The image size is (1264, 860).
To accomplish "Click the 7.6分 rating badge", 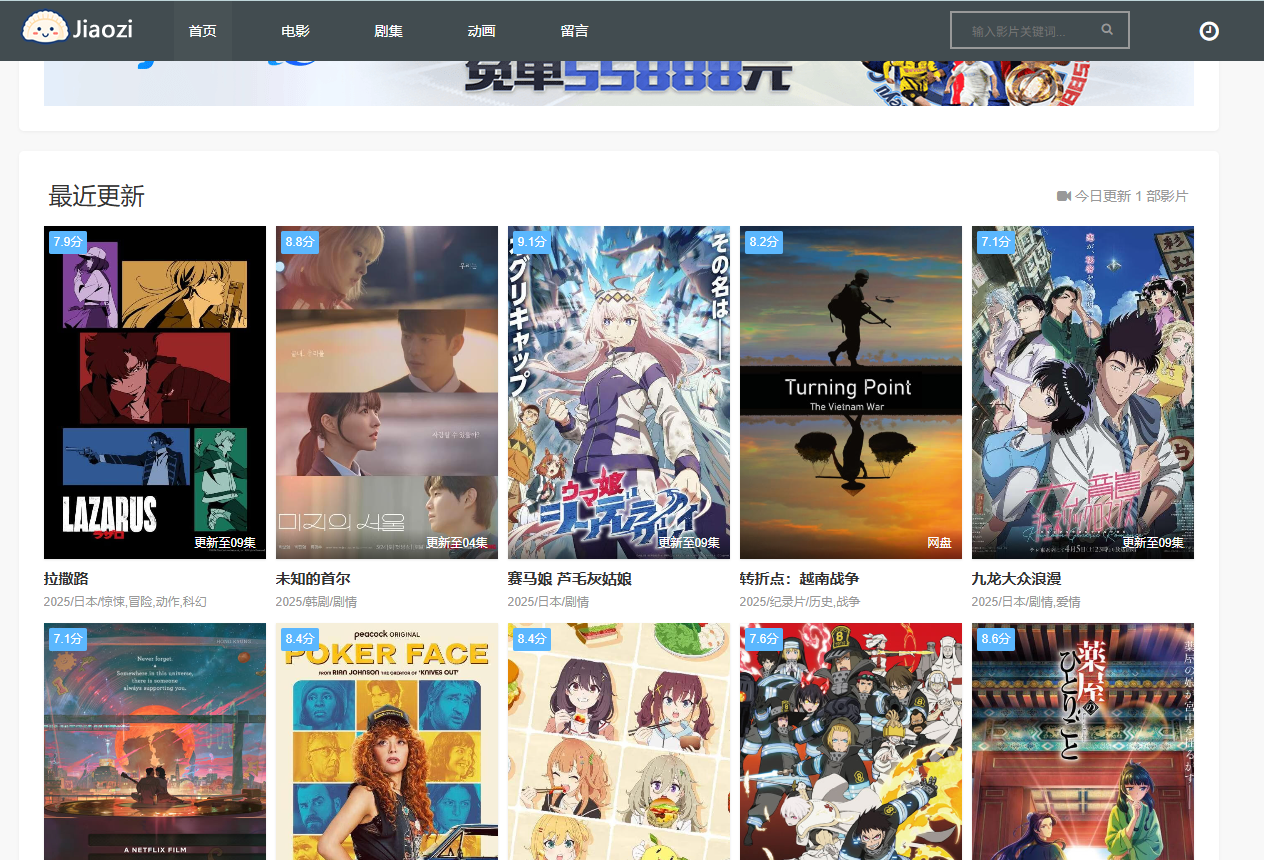I will (764, 639).
